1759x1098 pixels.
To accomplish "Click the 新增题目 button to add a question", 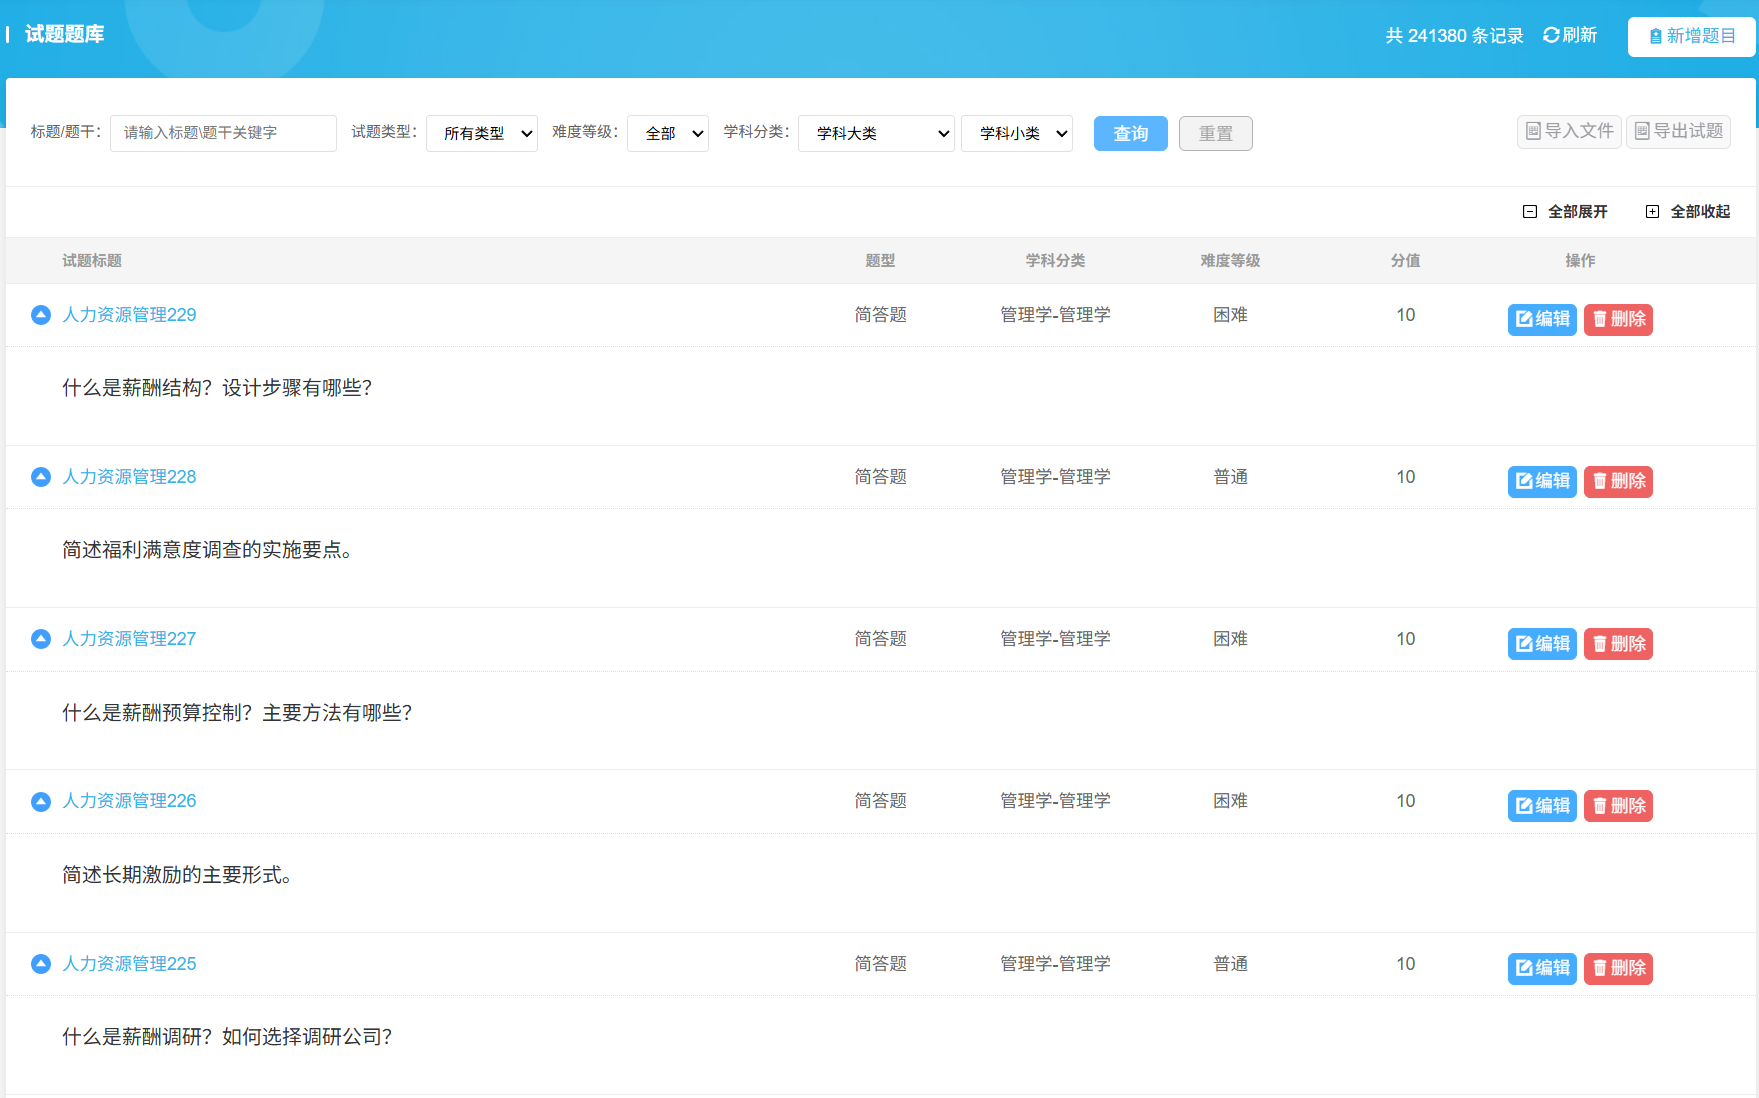I will click(1691, 36).
